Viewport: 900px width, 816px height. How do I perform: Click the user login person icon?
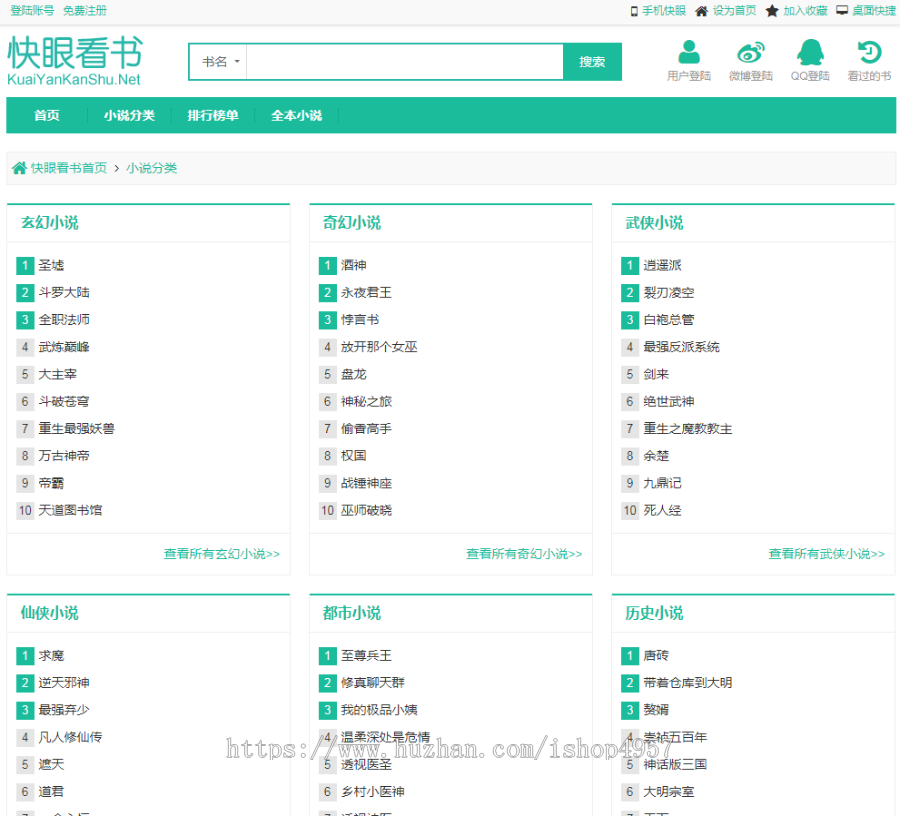point(689,52)
